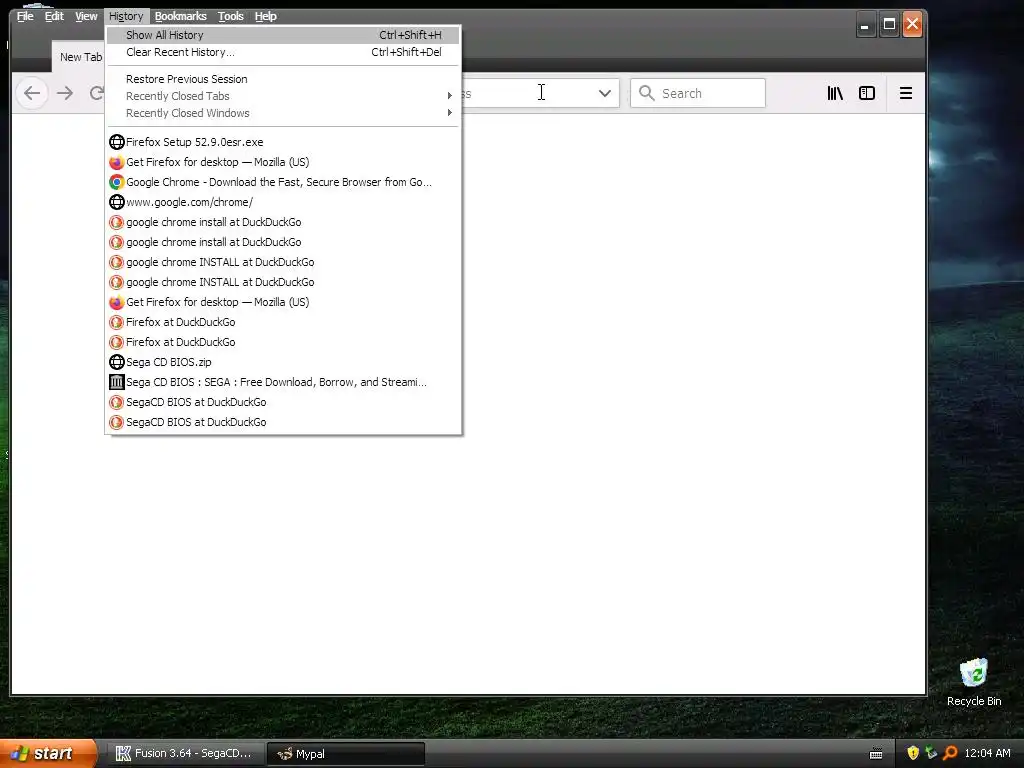Image resolution: width=1024 pixels, height=768 pixels.
Task: Select the New Tab browser tab
Action: [80, 57]
